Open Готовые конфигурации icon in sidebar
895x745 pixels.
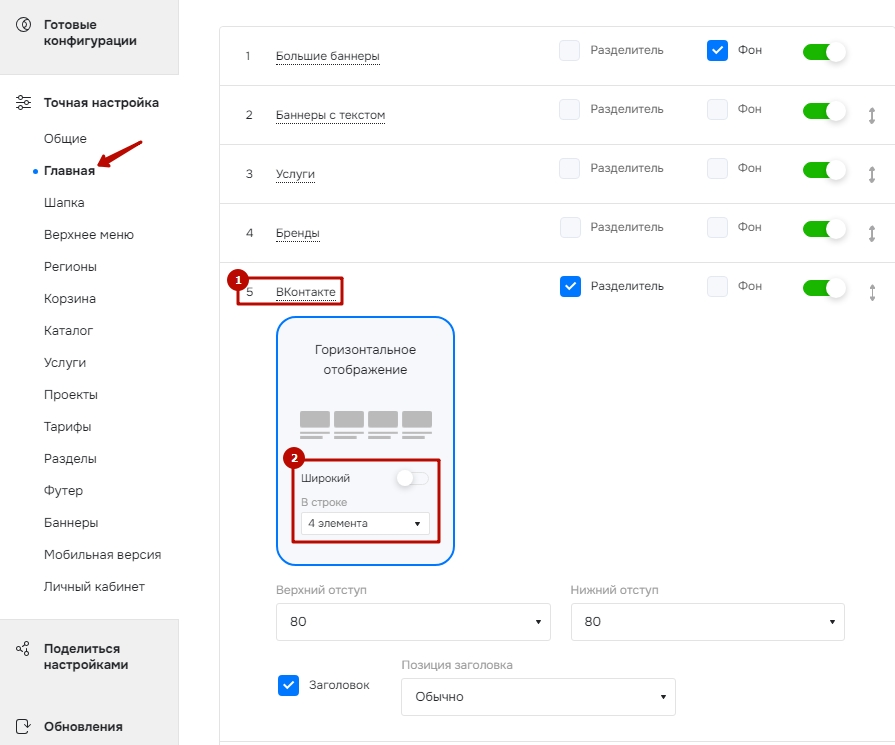pos(23,25)
